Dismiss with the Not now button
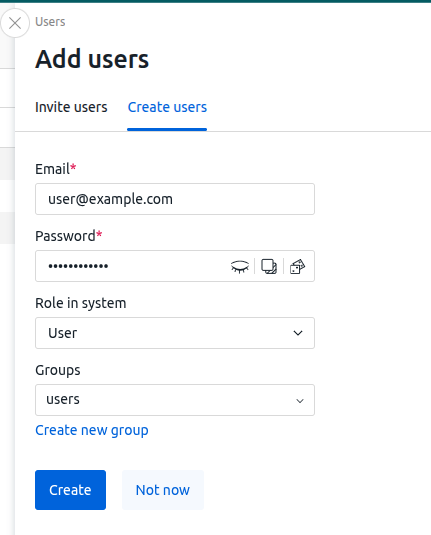This screenshot has height=535, width=431. click(163, 490)
